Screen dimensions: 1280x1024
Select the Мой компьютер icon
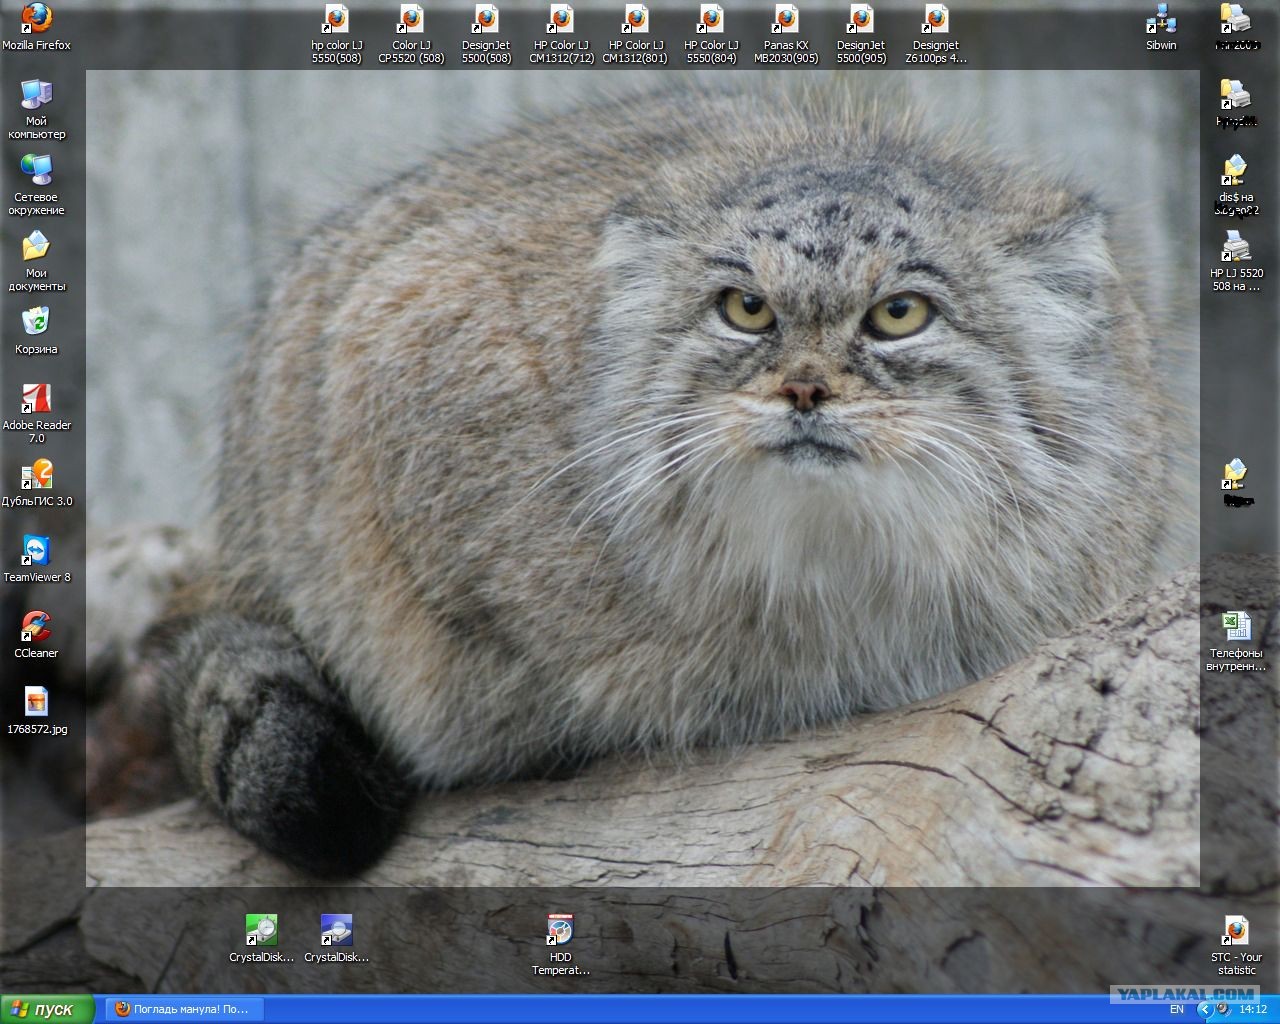click(x=36, y=94)
